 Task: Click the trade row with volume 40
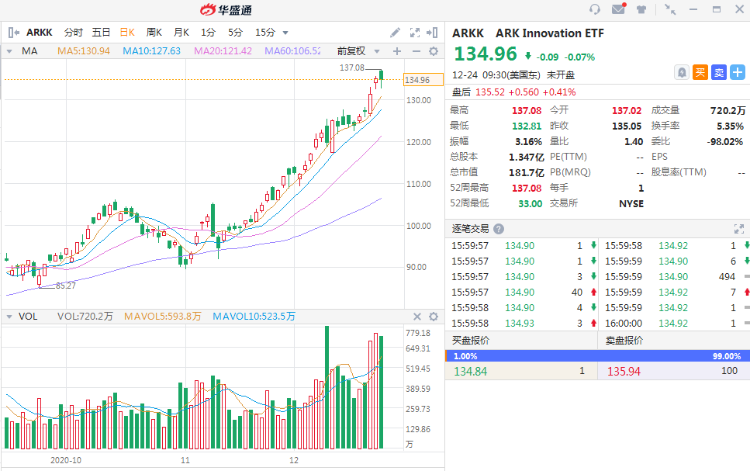pos(524,293)
